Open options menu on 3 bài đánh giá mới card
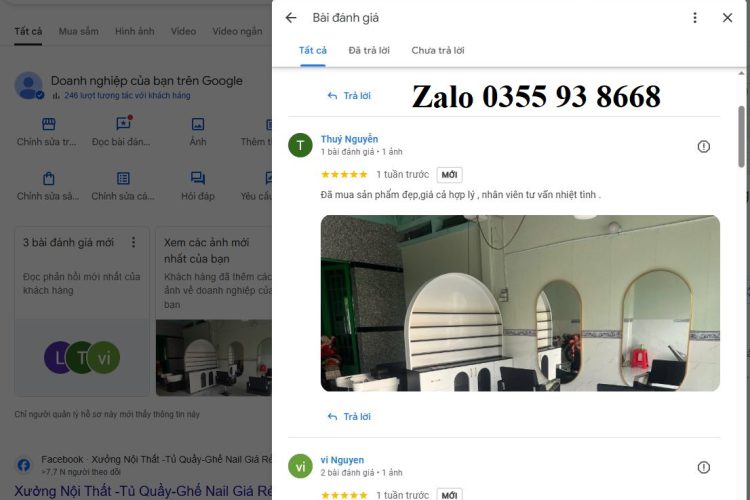This screenshot has width=750, height=500. [x=133, y=242]
